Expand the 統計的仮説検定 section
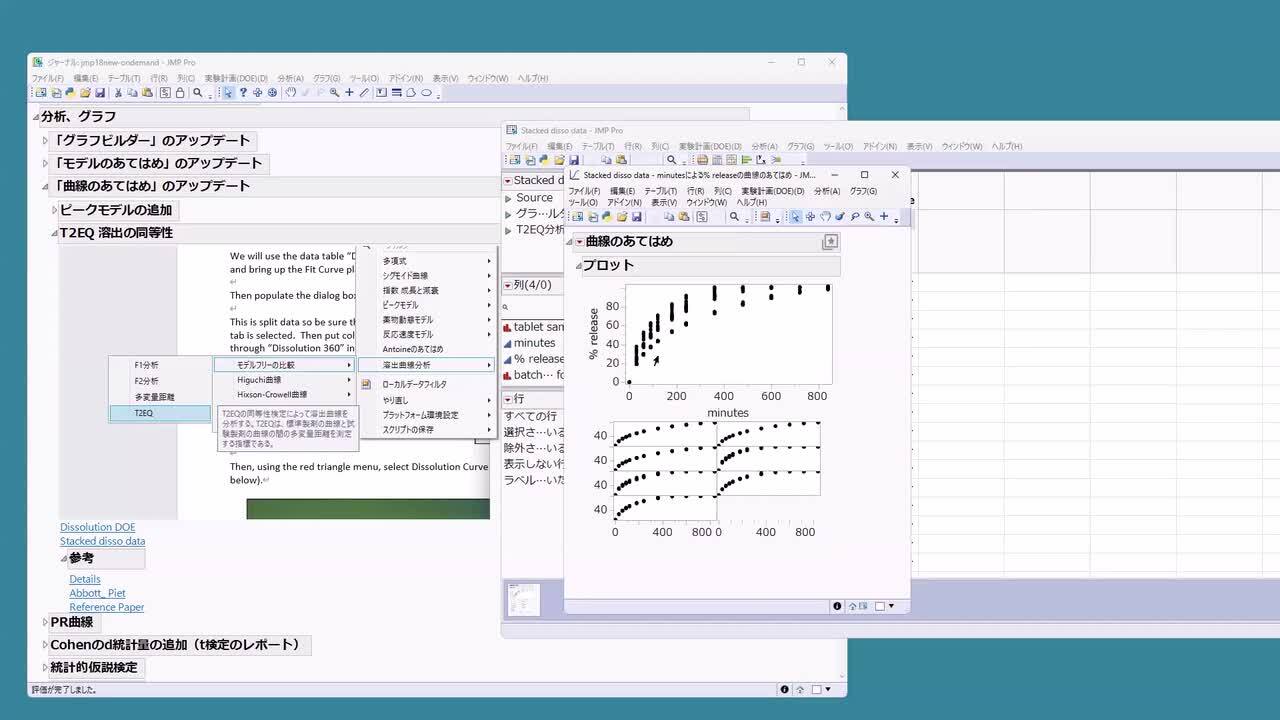The image size is (1280, 720). pos(45,667)
